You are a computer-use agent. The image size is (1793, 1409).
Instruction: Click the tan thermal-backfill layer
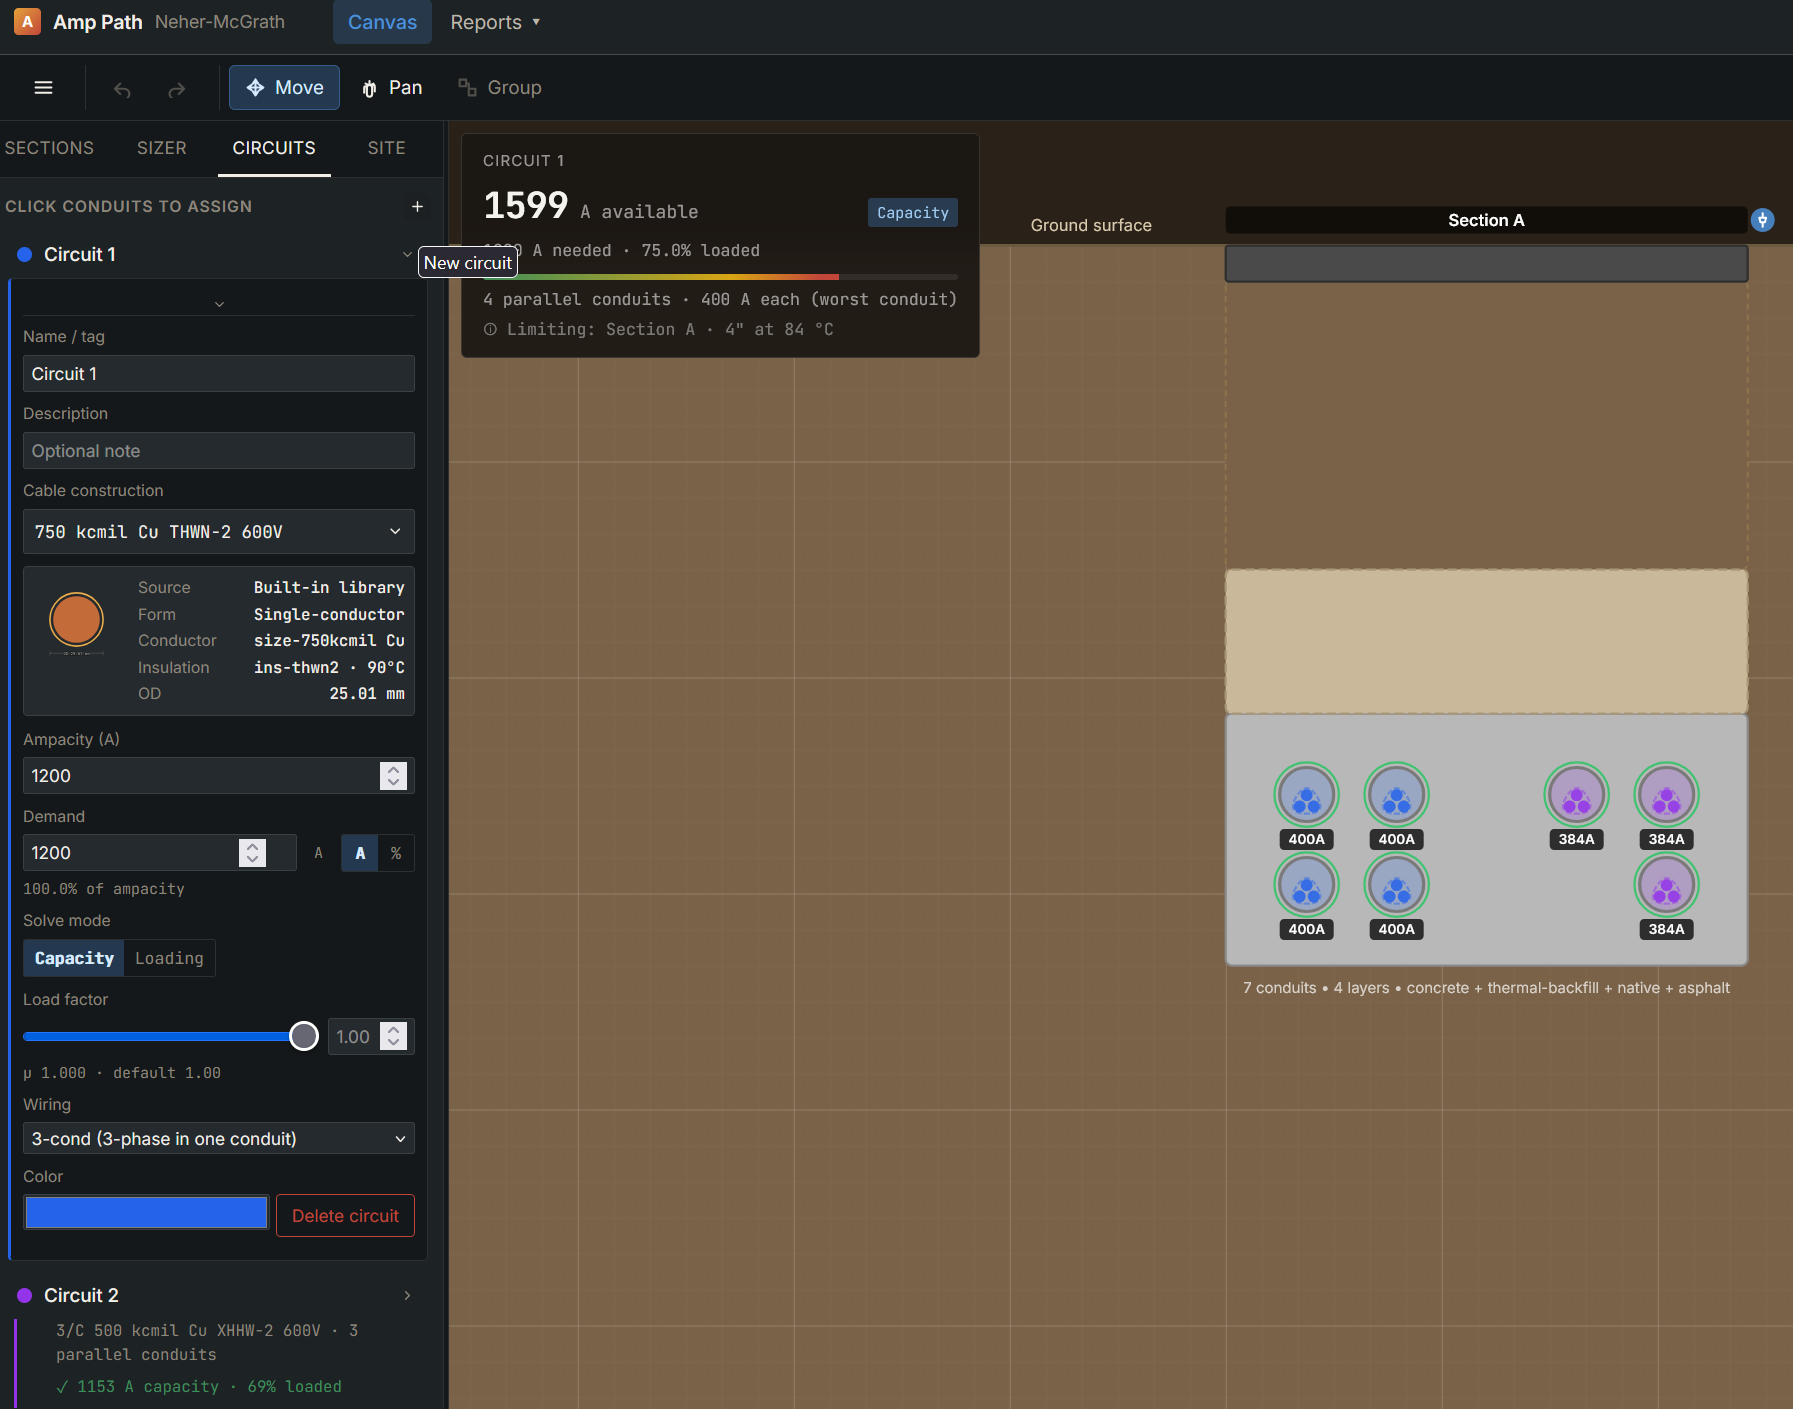click(1486, 641)
